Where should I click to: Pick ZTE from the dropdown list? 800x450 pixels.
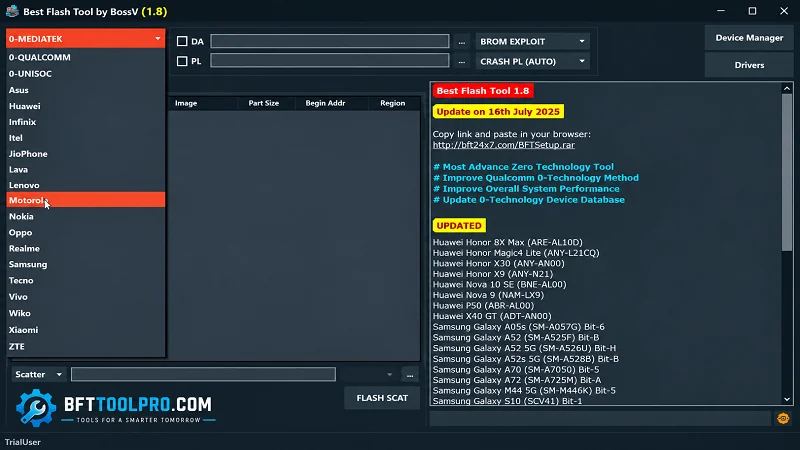85,346
